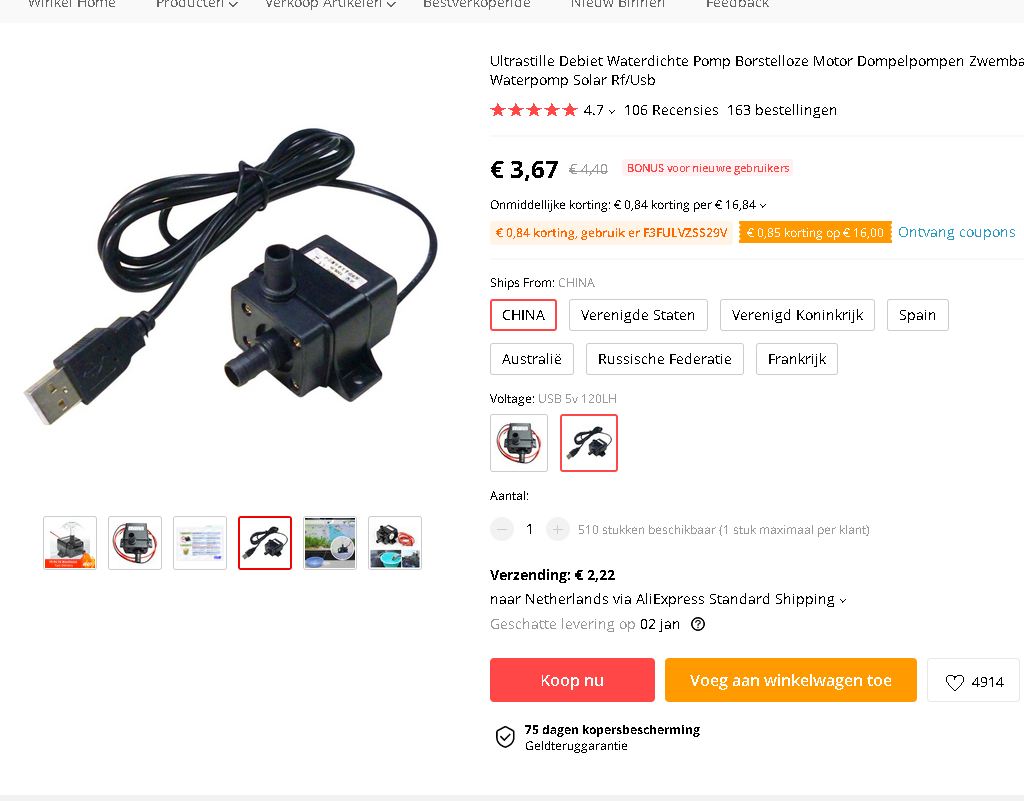Open delivery estimate help question mark
Screen dimensions: 1024x801
coord(697,624)
